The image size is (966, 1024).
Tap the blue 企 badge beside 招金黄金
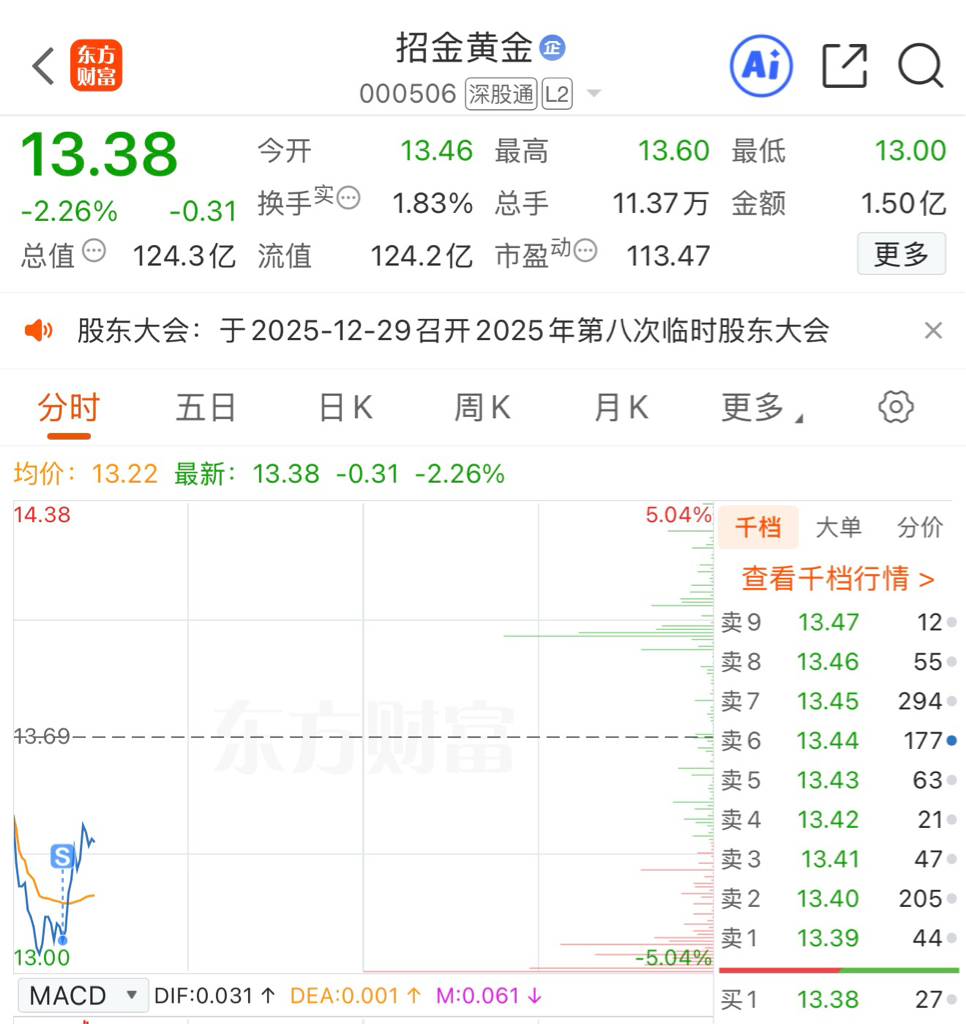(x=552, y=48)
